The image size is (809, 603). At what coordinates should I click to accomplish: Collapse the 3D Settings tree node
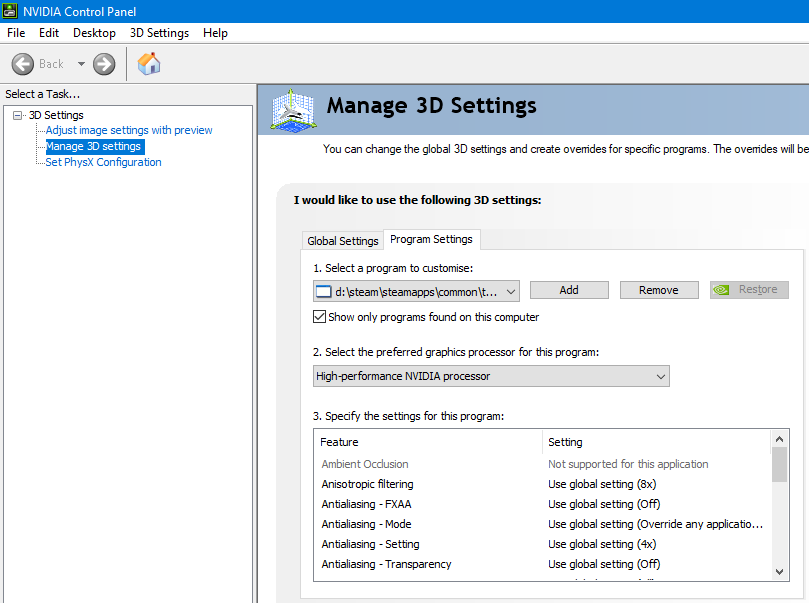(x=17, y=115)
